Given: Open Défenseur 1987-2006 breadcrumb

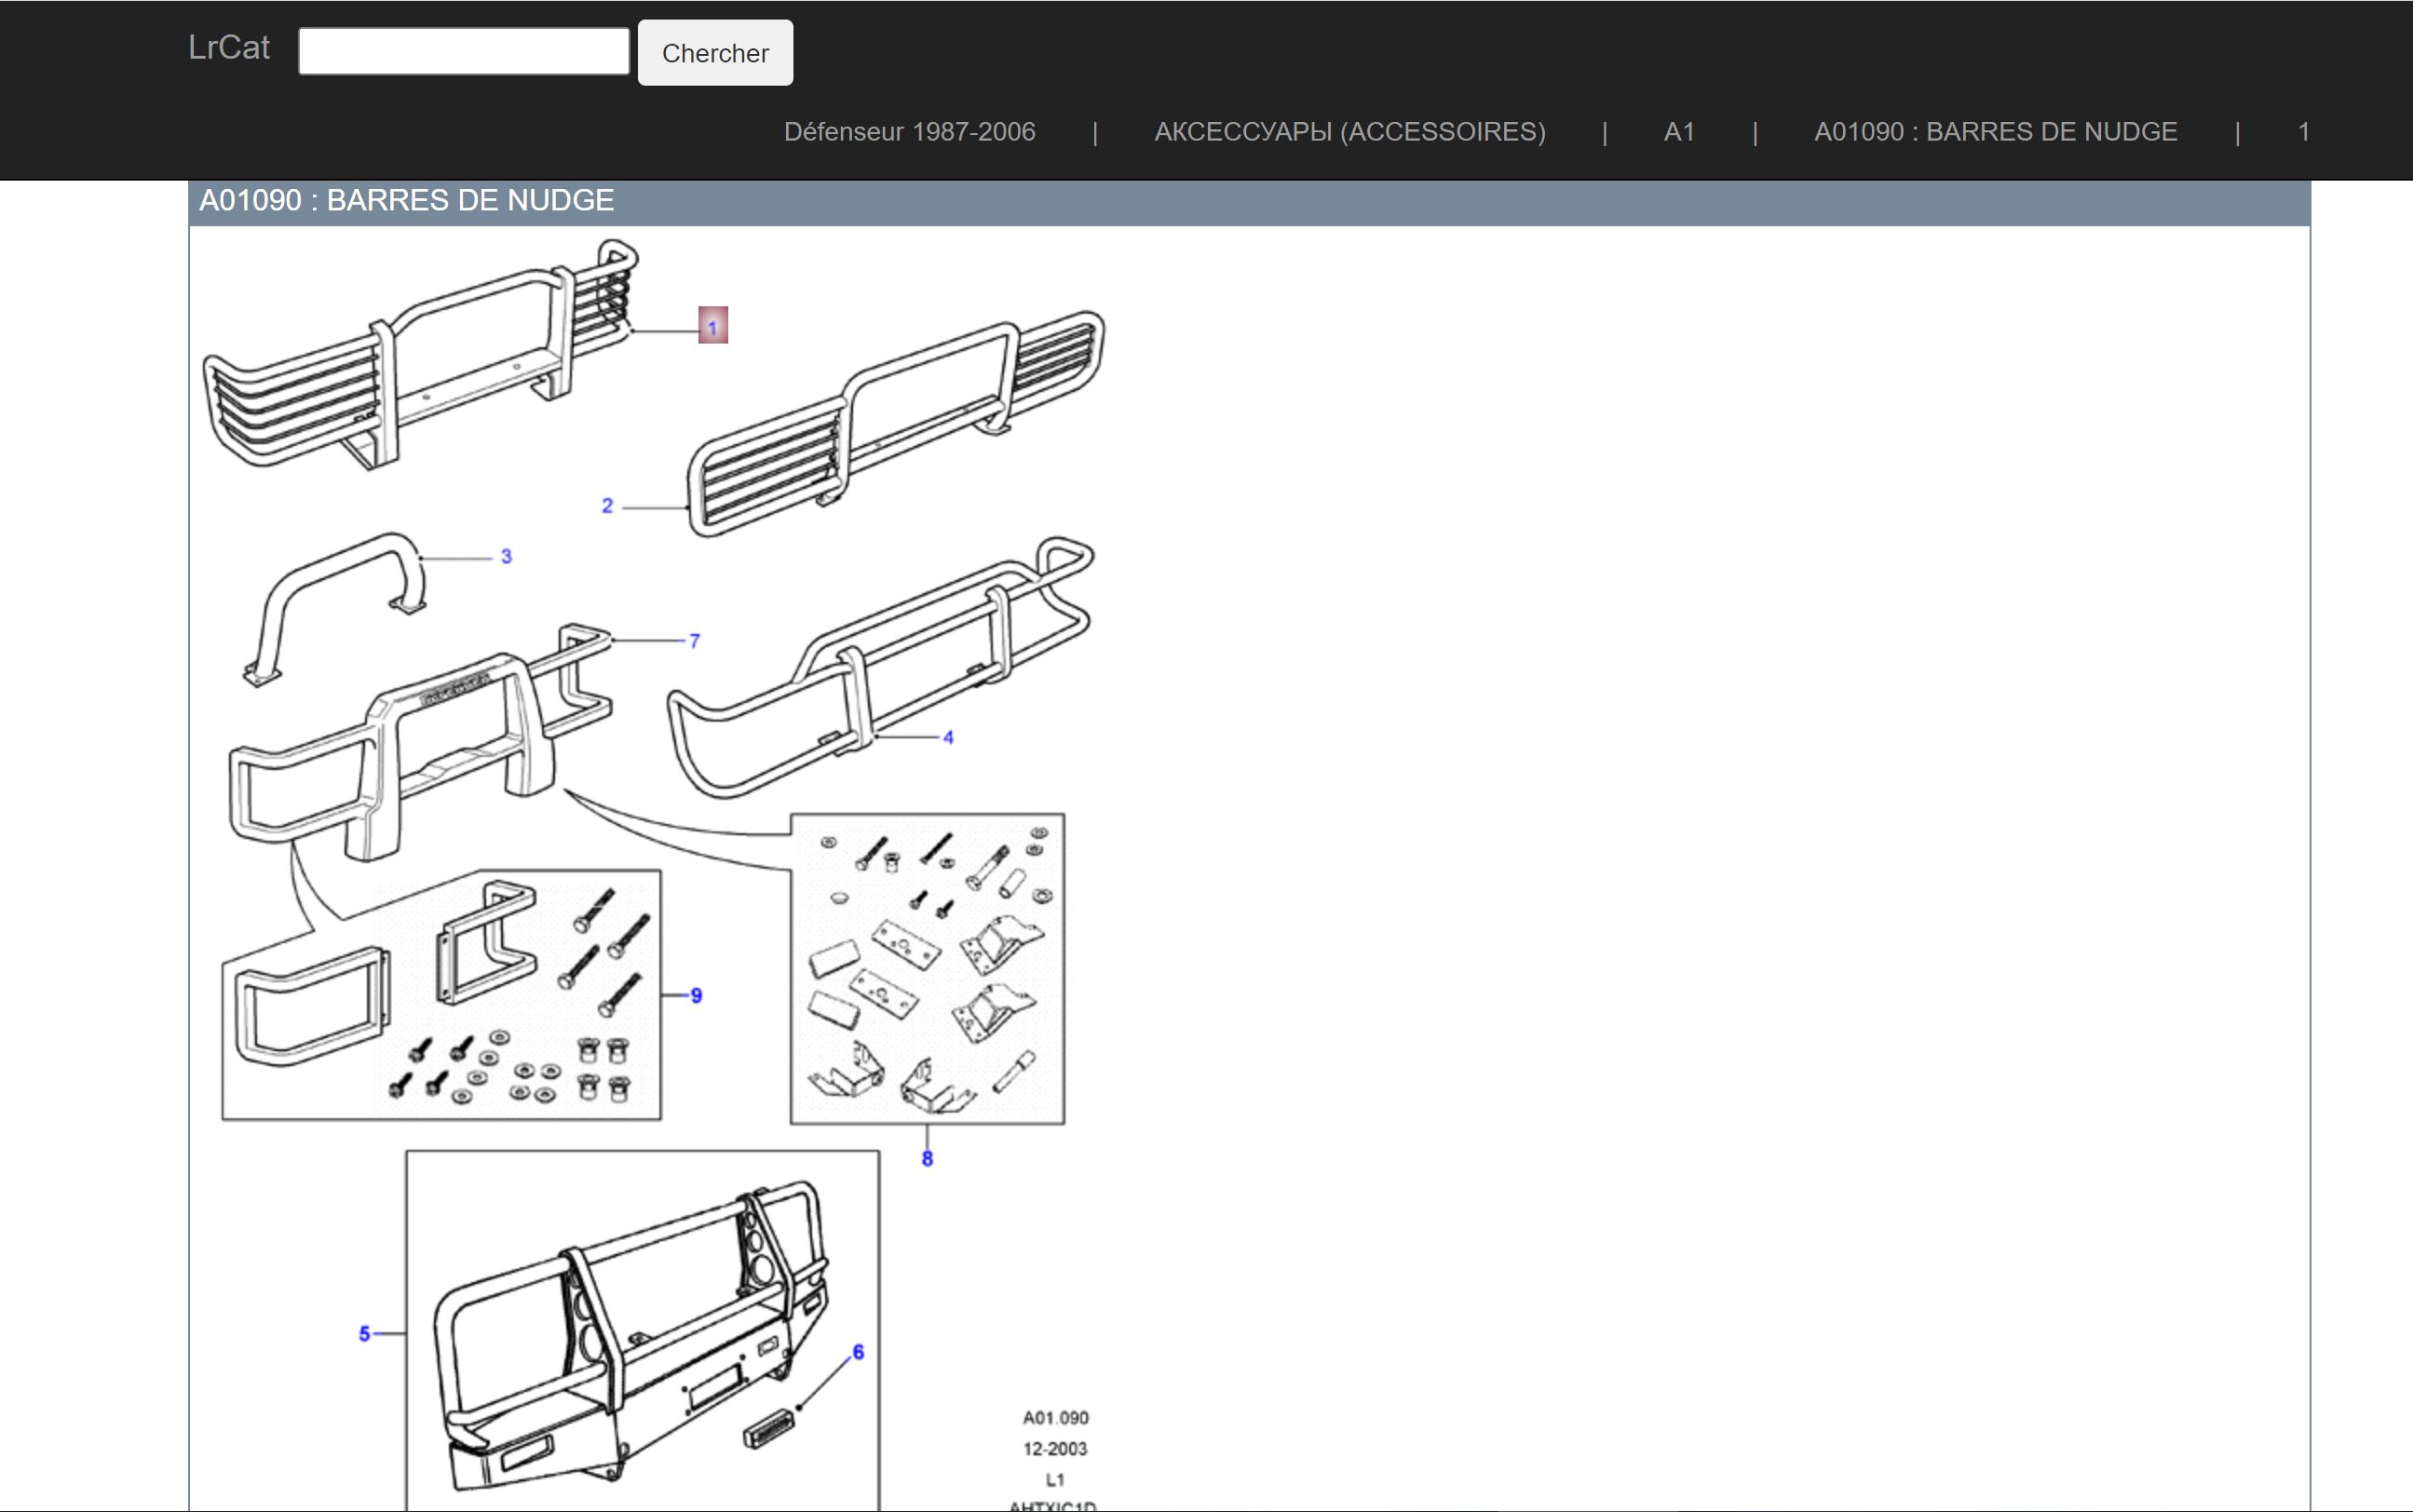Looking at the screenshot, I should pos(909,132).
